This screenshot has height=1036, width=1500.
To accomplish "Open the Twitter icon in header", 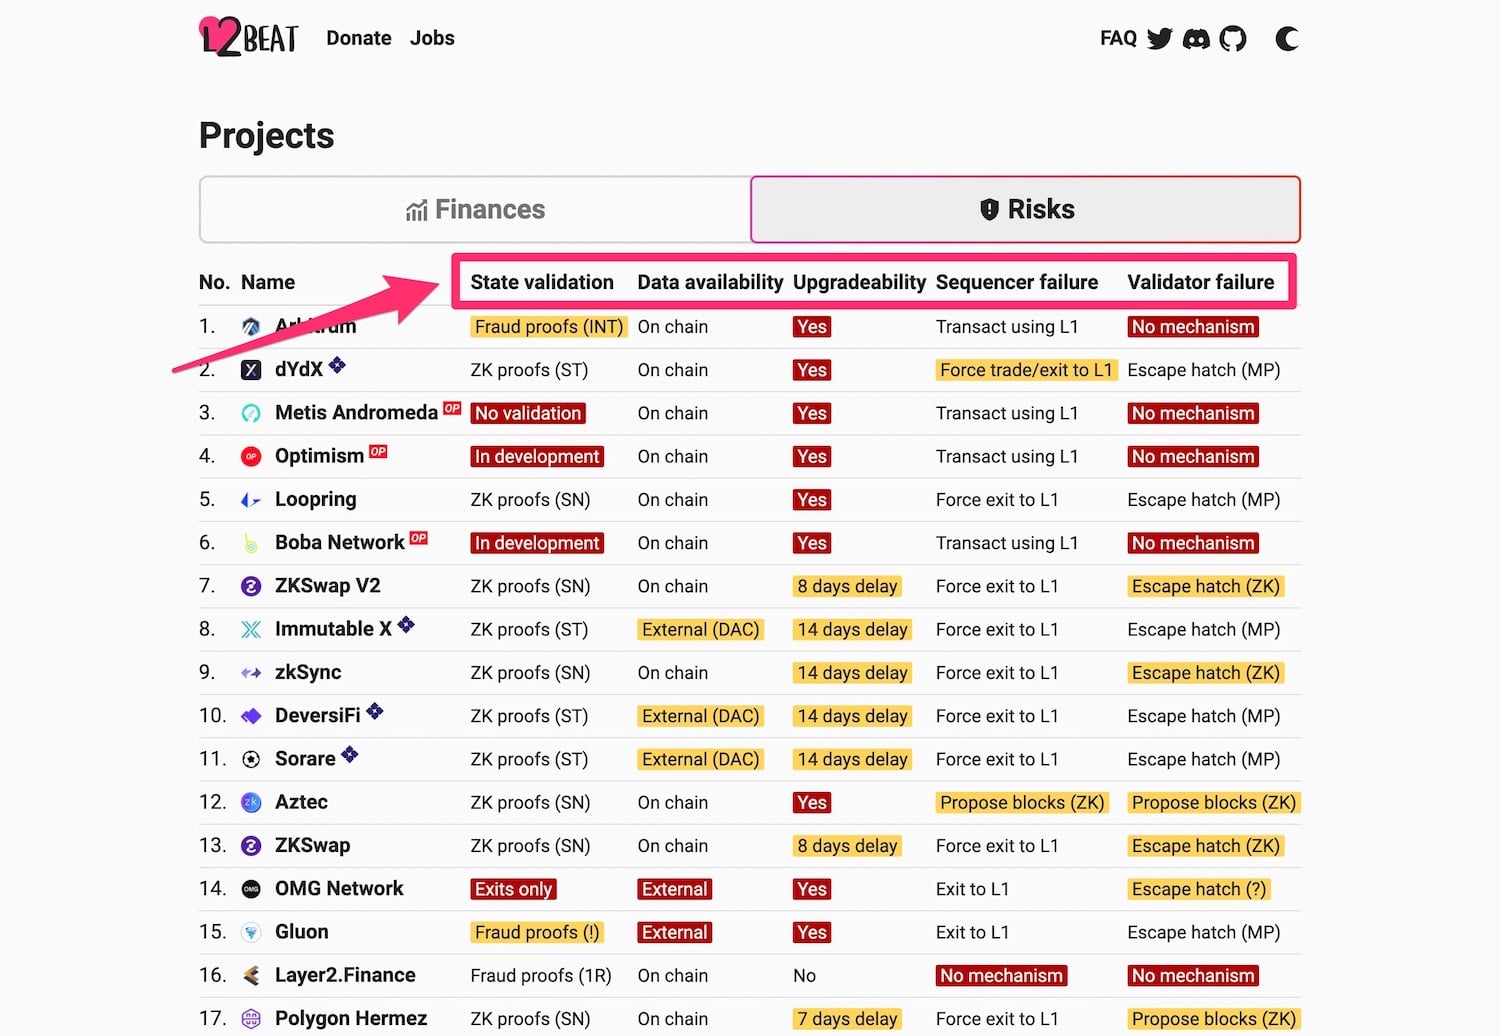I will pos(1159,39).
